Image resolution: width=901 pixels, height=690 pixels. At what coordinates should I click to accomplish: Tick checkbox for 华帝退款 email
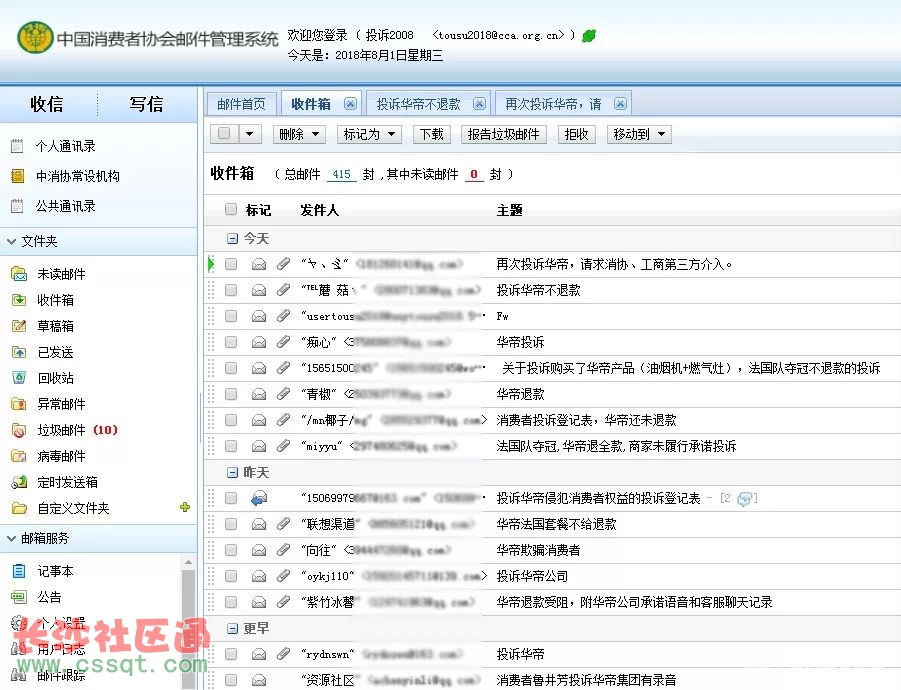tap(231, 394)
